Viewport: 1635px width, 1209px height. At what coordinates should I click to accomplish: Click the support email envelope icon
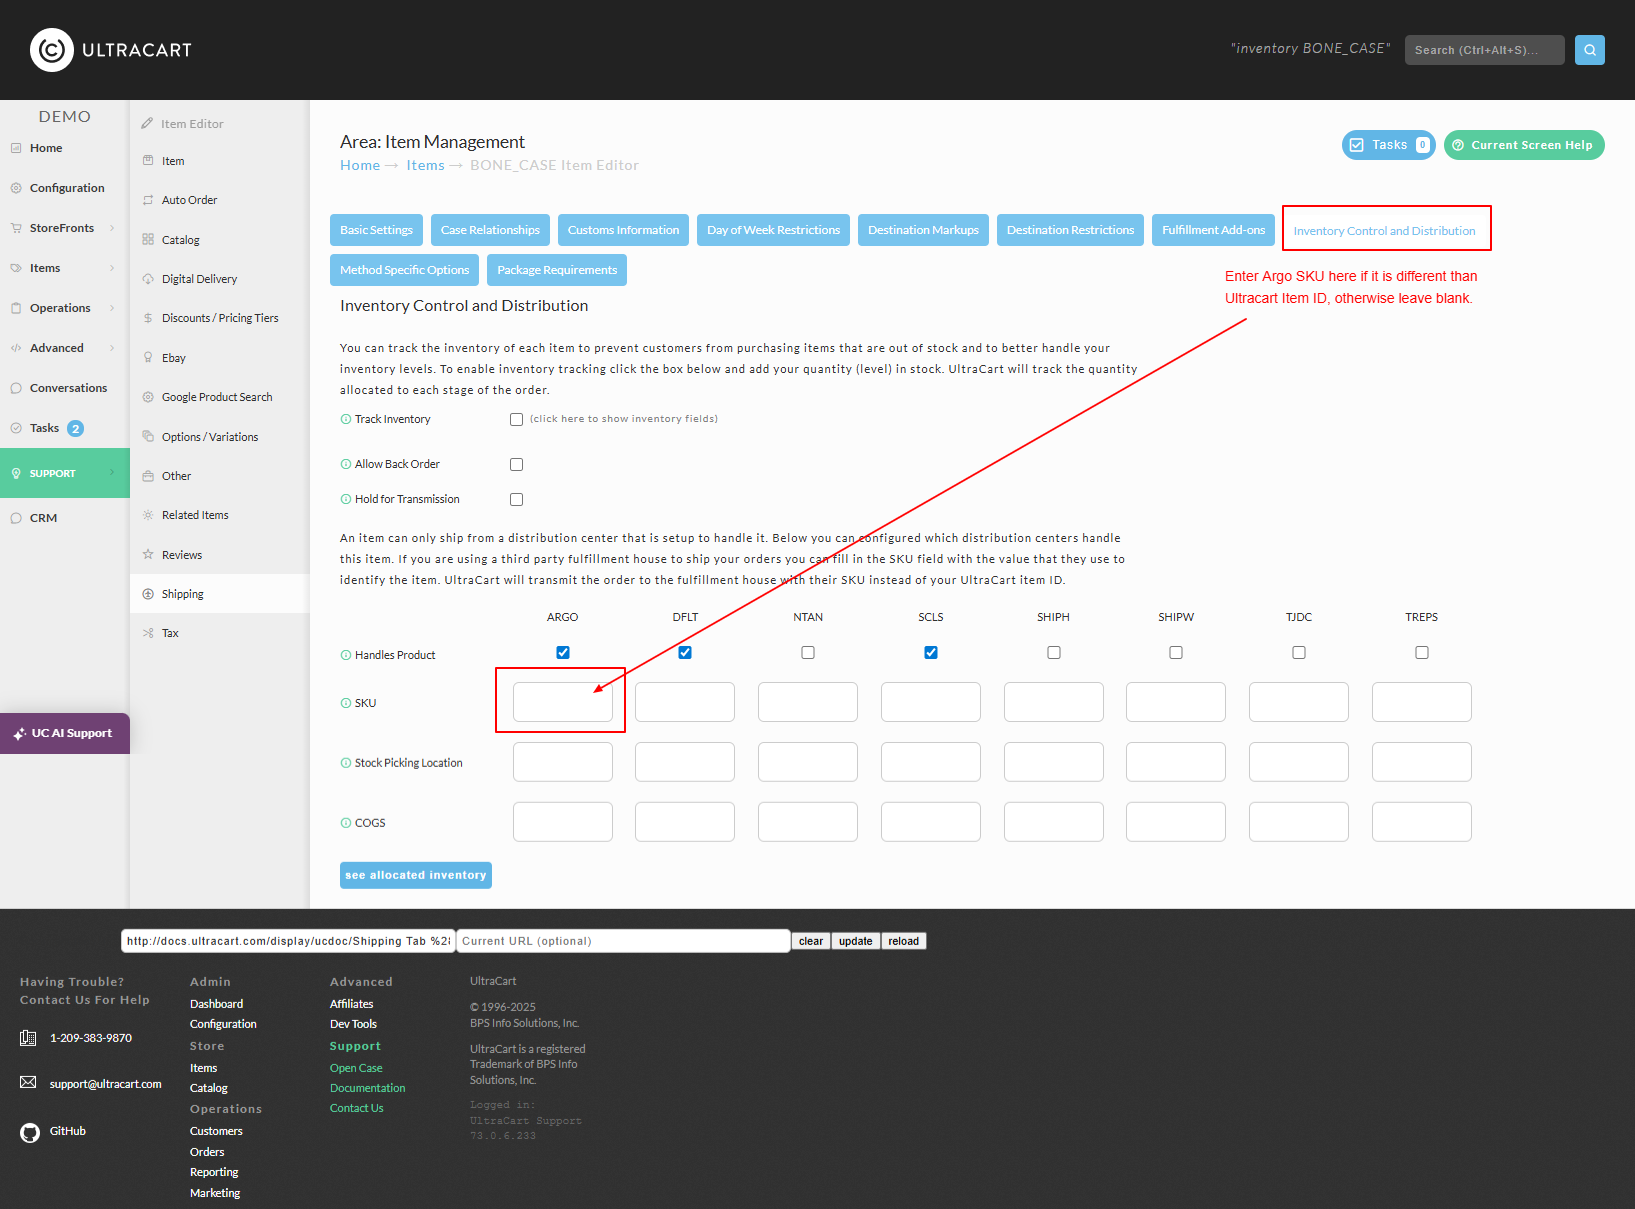coord(28,1083)
